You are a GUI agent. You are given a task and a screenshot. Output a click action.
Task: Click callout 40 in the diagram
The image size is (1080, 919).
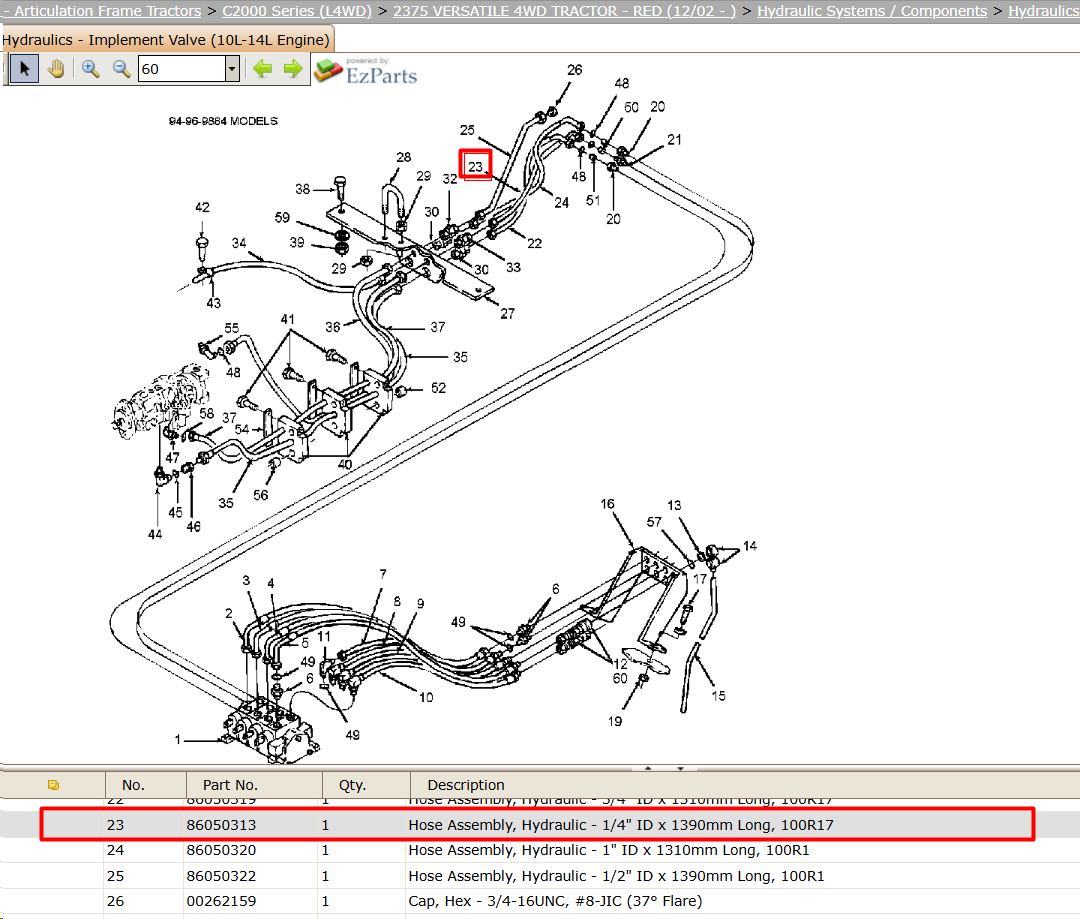point(345,464)
